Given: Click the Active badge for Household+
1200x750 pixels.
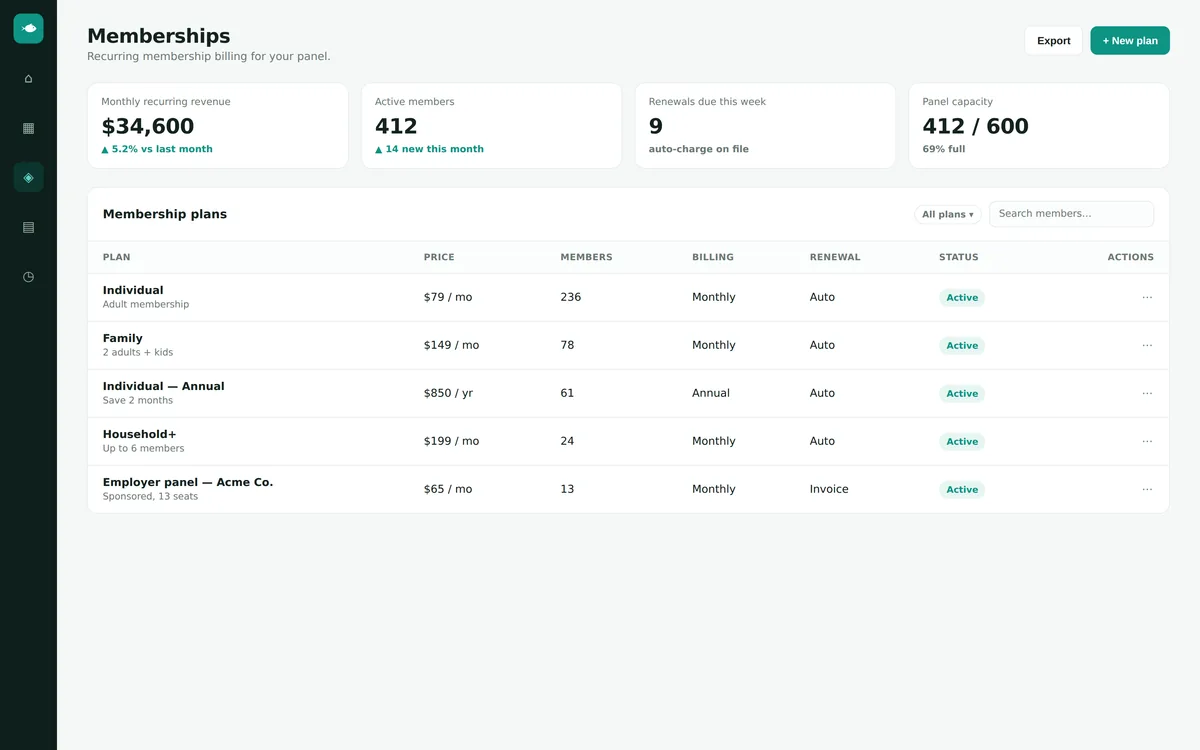Looking at the screenshot, I should pos(962,441).
